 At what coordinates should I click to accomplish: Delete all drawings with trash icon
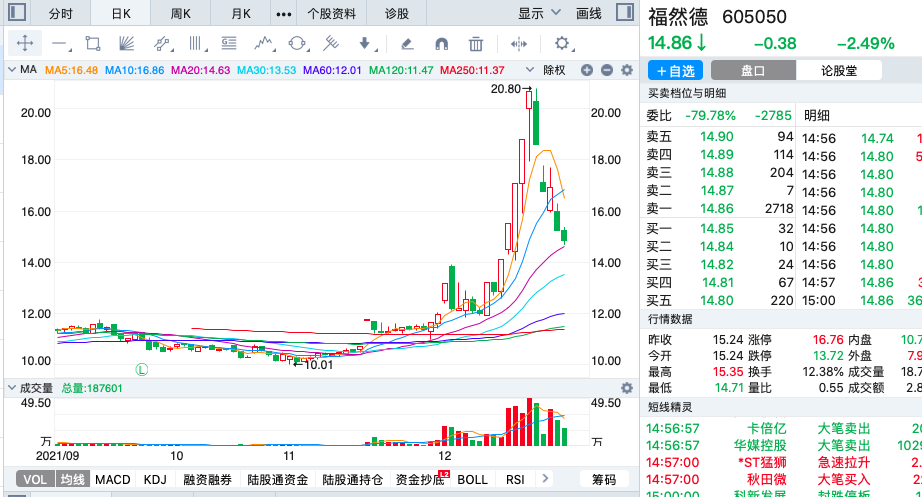[476, 44]
